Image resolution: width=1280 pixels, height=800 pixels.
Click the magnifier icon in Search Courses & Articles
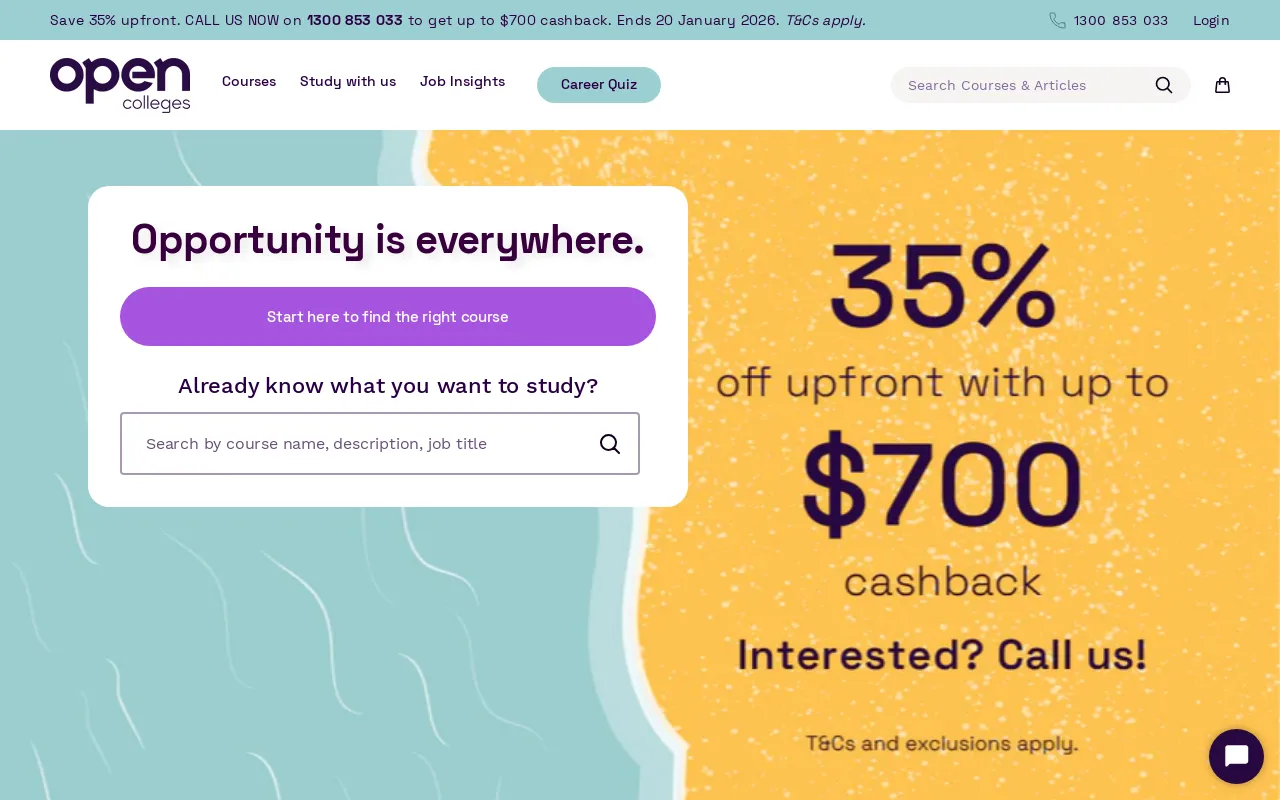[1163, 85]
